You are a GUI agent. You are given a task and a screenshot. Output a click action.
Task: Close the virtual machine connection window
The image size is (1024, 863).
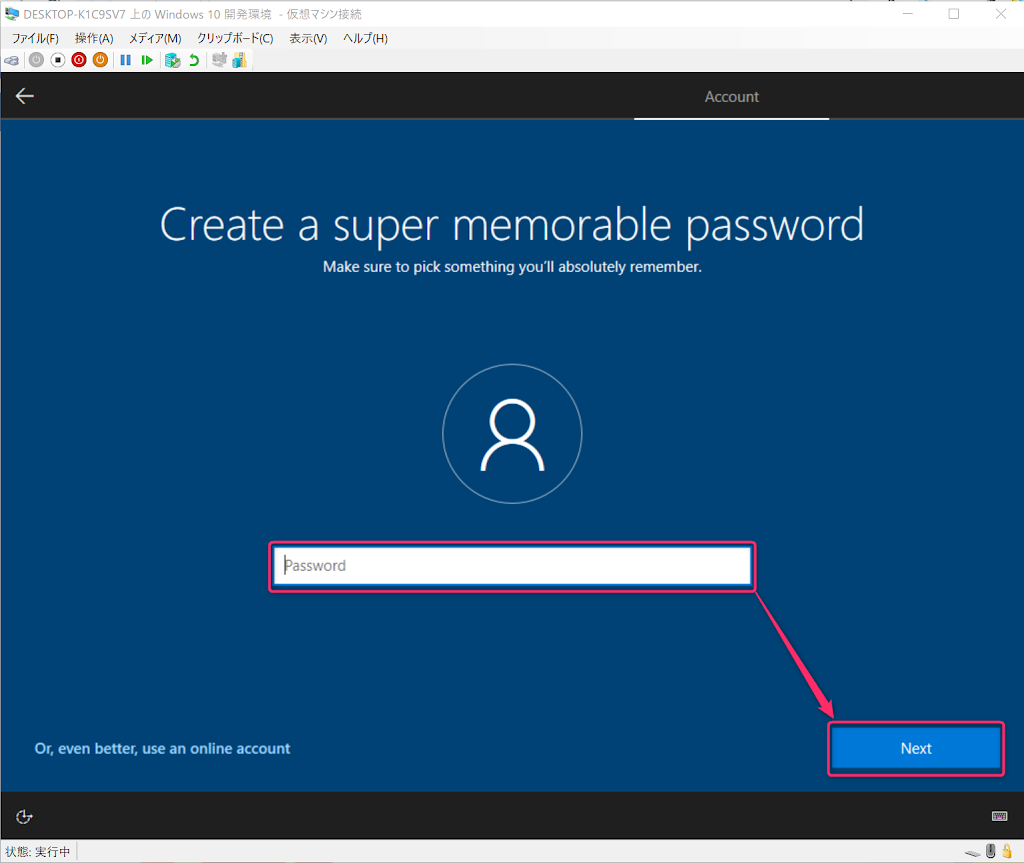[1000, 14]
